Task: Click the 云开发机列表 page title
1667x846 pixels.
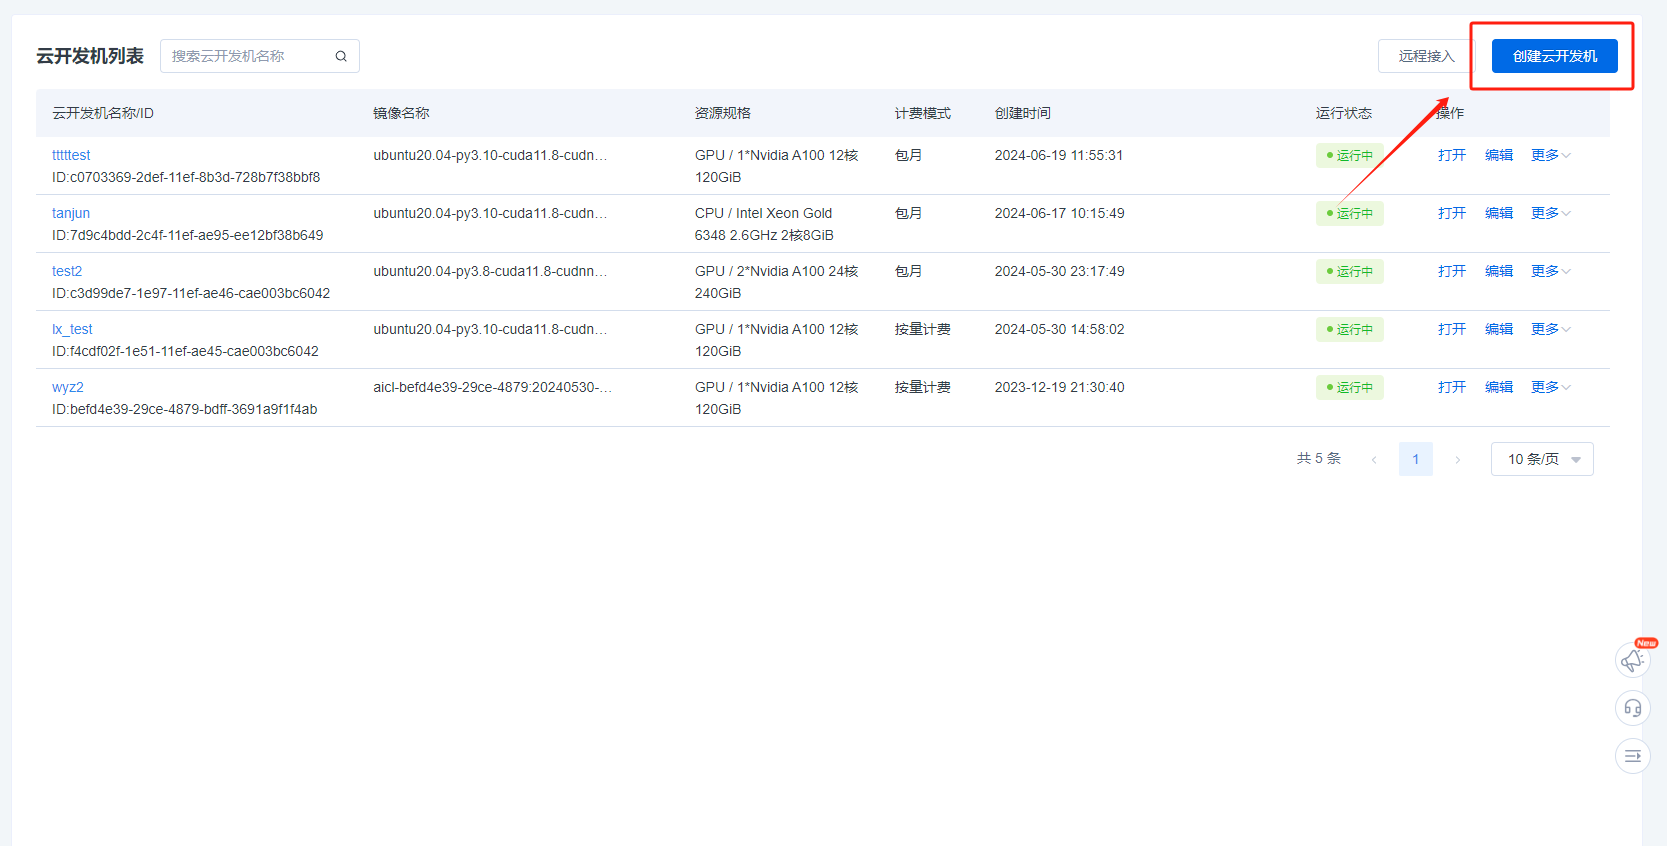Action: [90, 56]
